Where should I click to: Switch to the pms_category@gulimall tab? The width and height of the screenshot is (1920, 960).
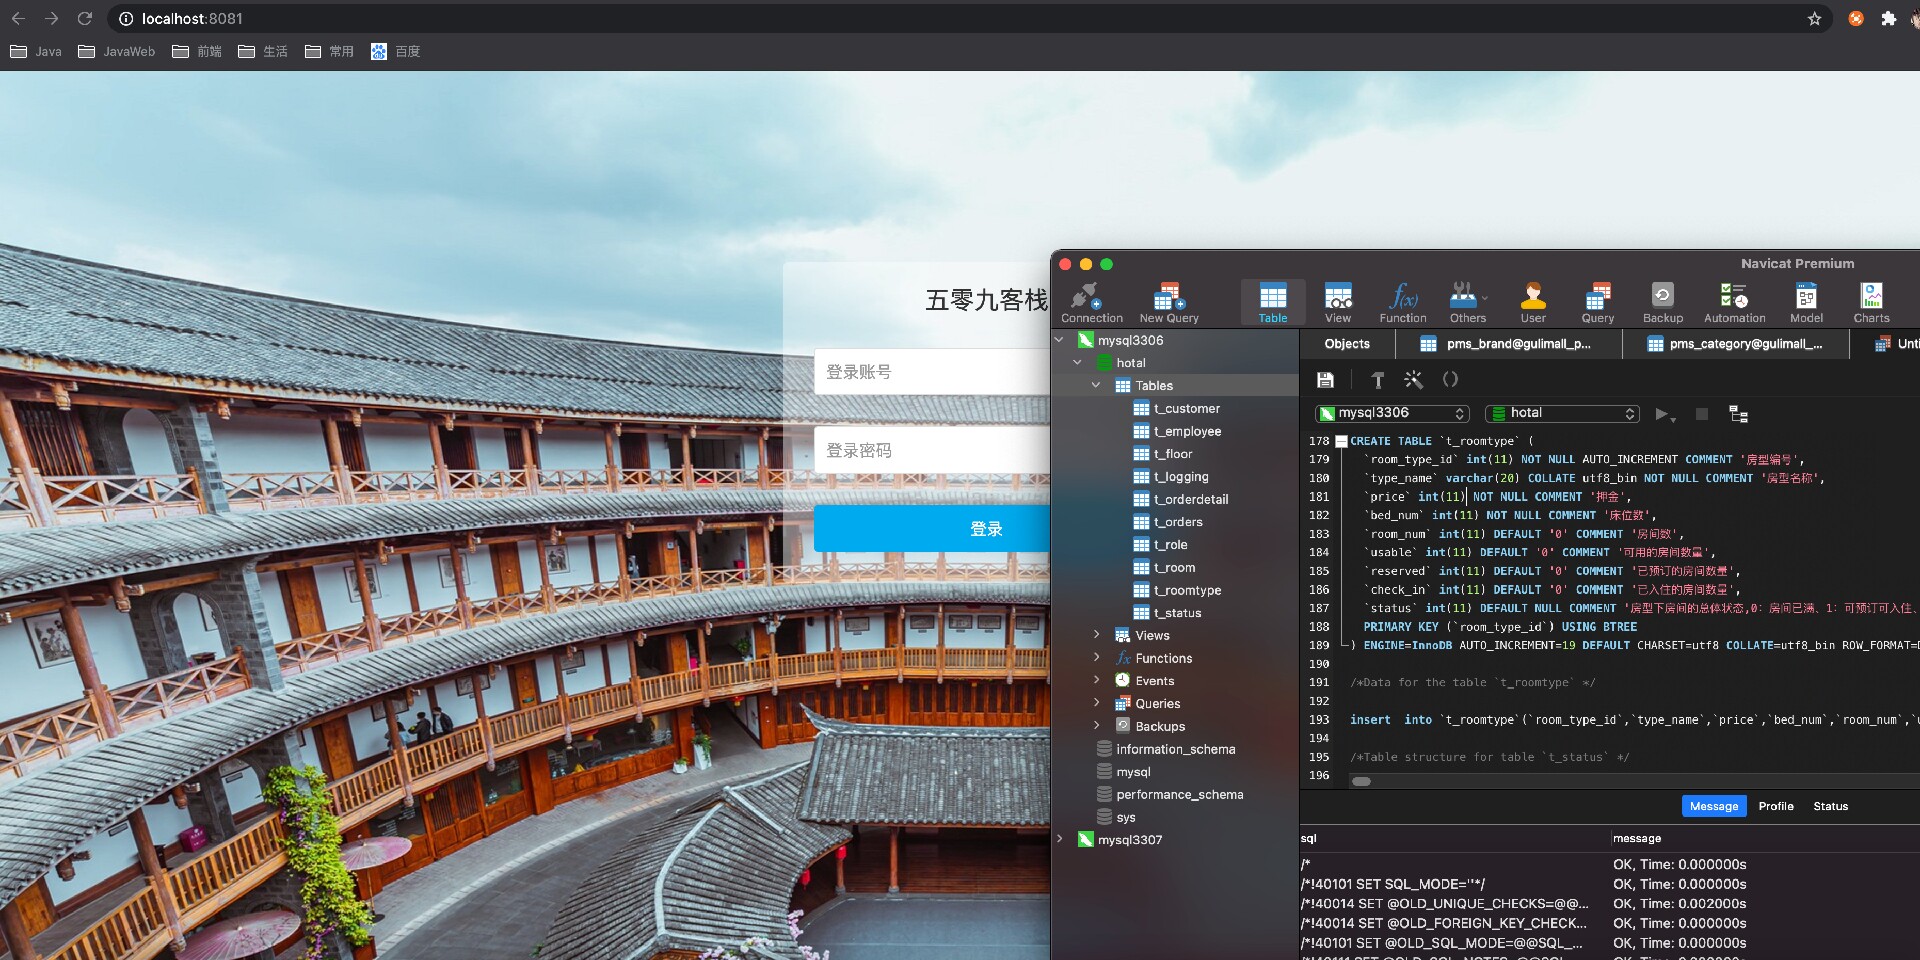[1735, 344]
